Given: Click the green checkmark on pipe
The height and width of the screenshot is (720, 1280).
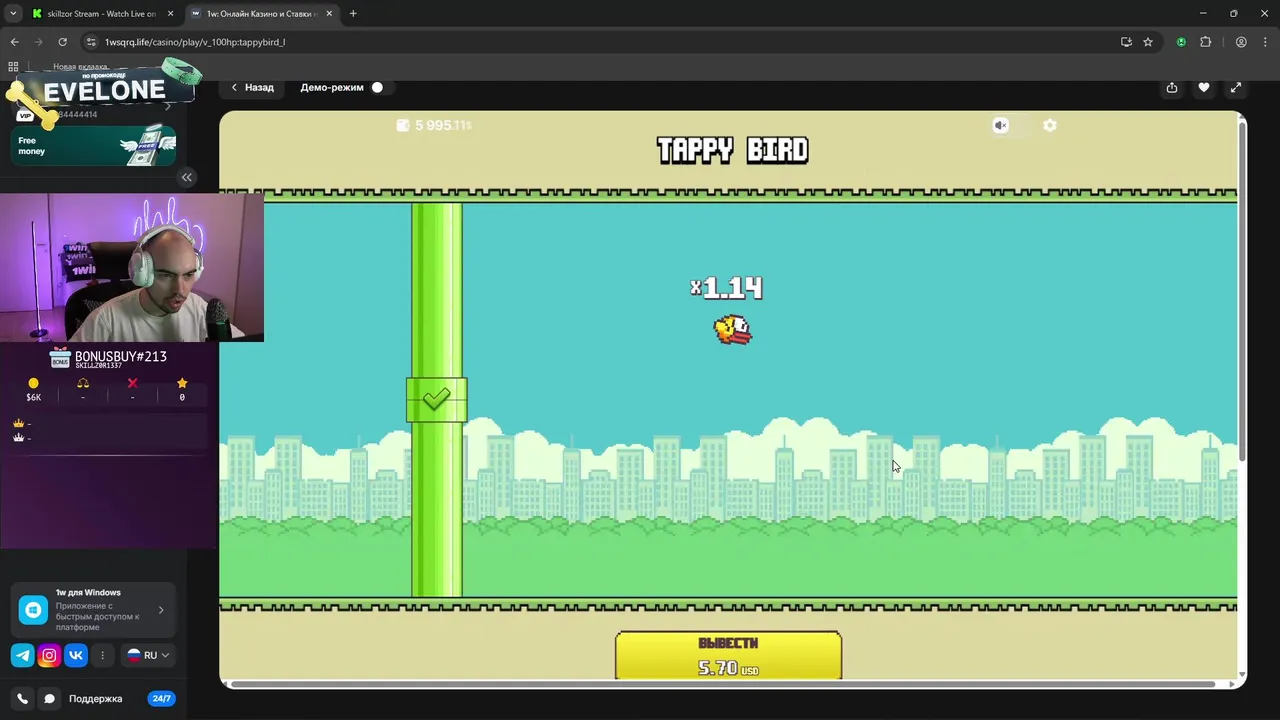Looking at the screenshot, I should (436, 399).
